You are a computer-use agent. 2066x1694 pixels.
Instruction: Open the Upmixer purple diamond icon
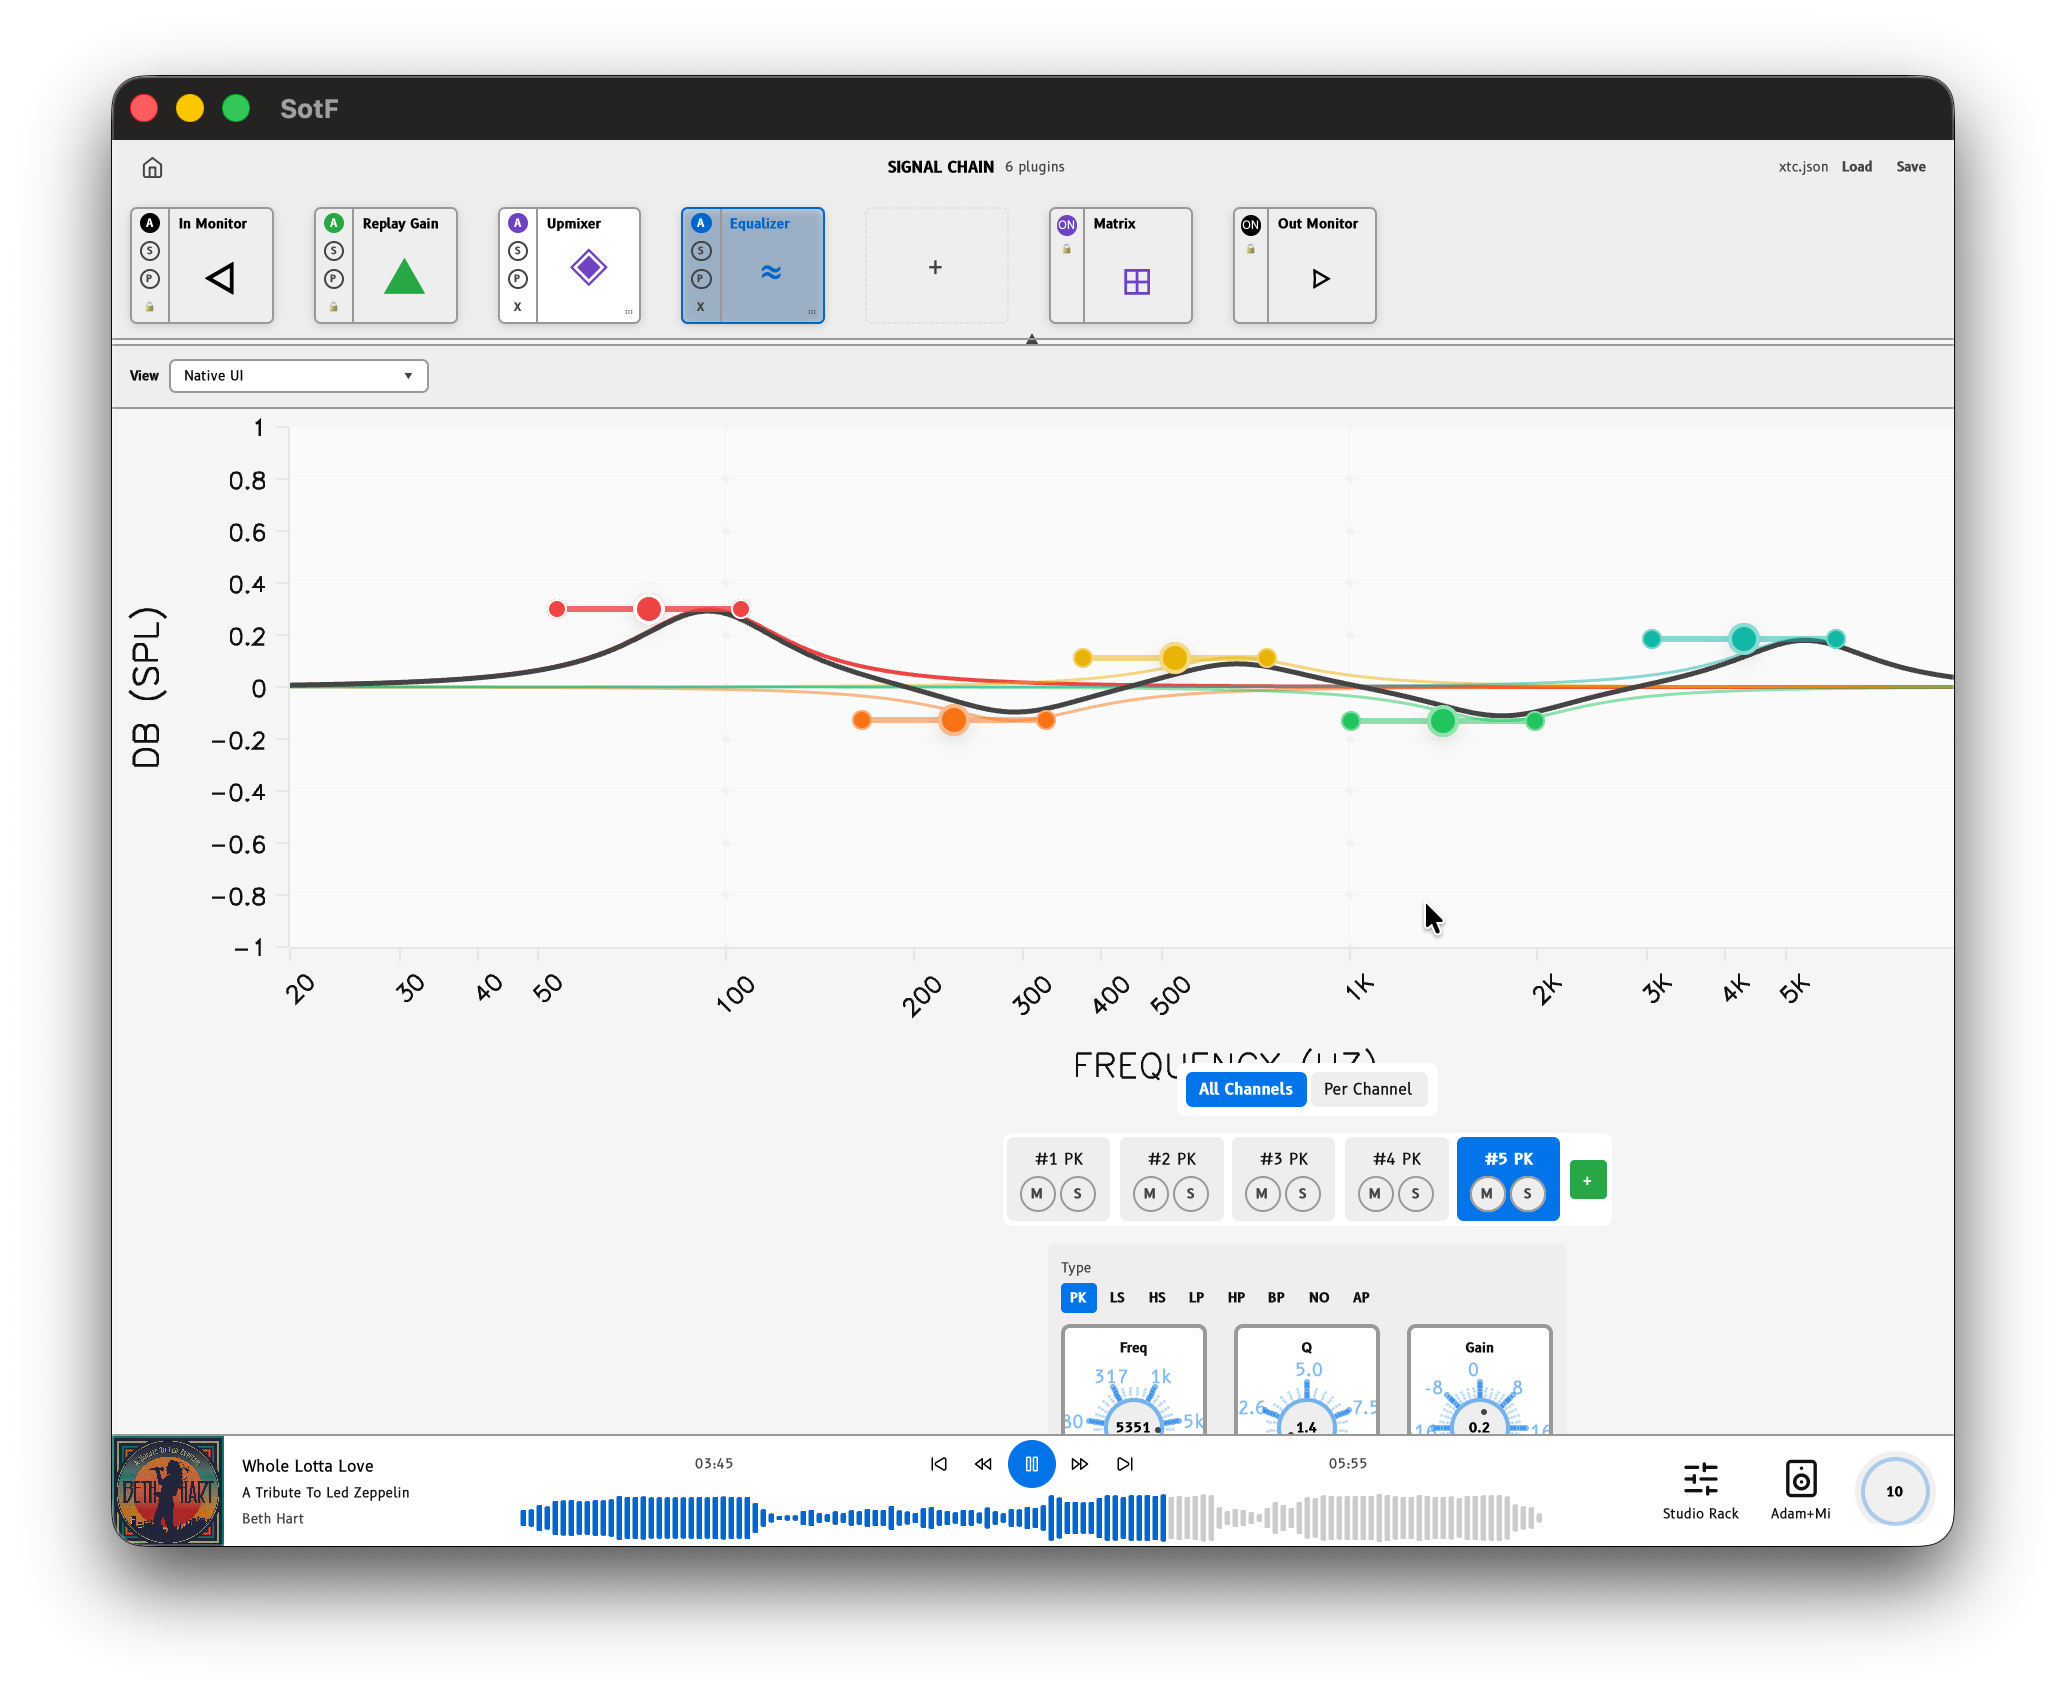click(588, 267)
